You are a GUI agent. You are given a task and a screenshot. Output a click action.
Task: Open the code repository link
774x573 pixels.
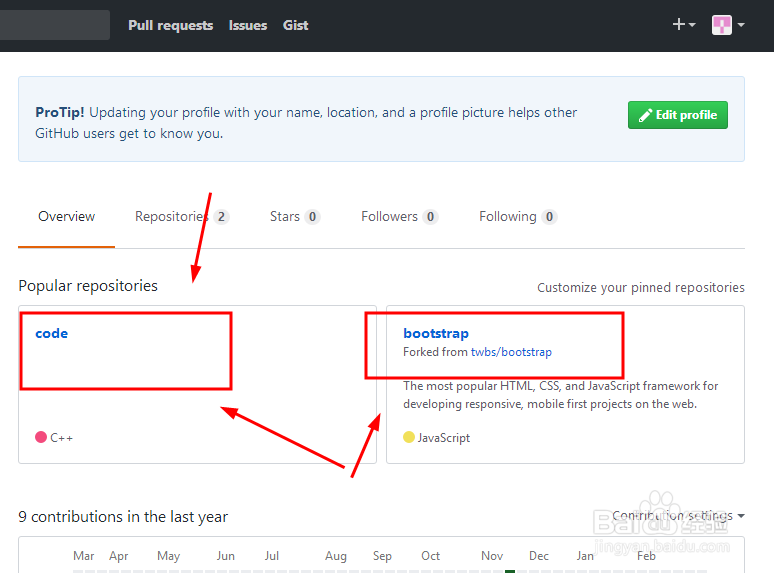52,334
